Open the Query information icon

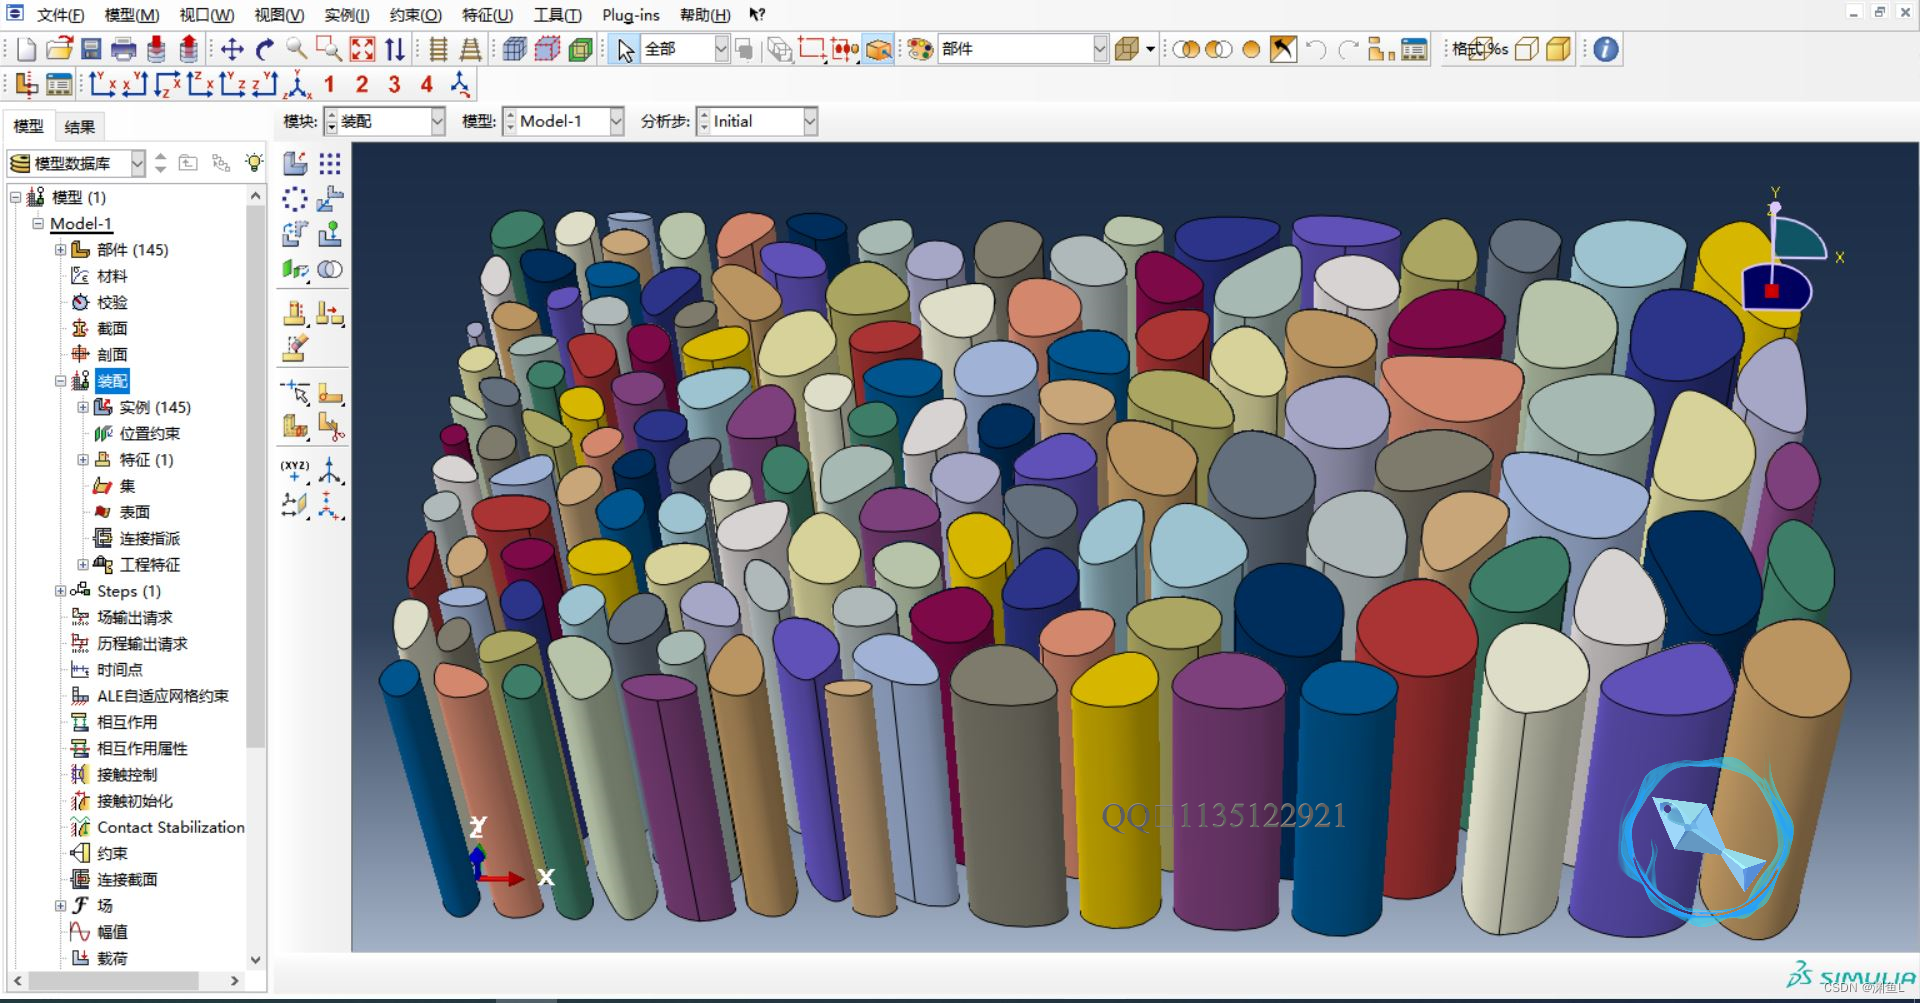(1605, 49)
